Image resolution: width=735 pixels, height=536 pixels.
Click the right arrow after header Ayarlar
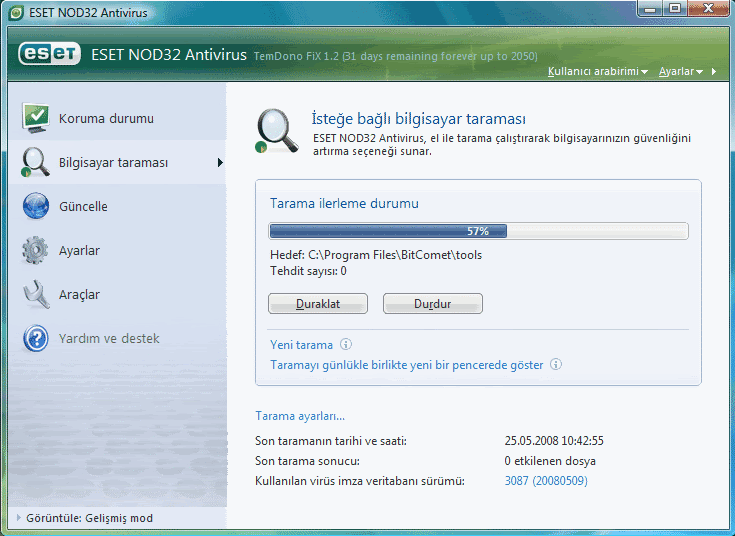[x=714, y=71]
